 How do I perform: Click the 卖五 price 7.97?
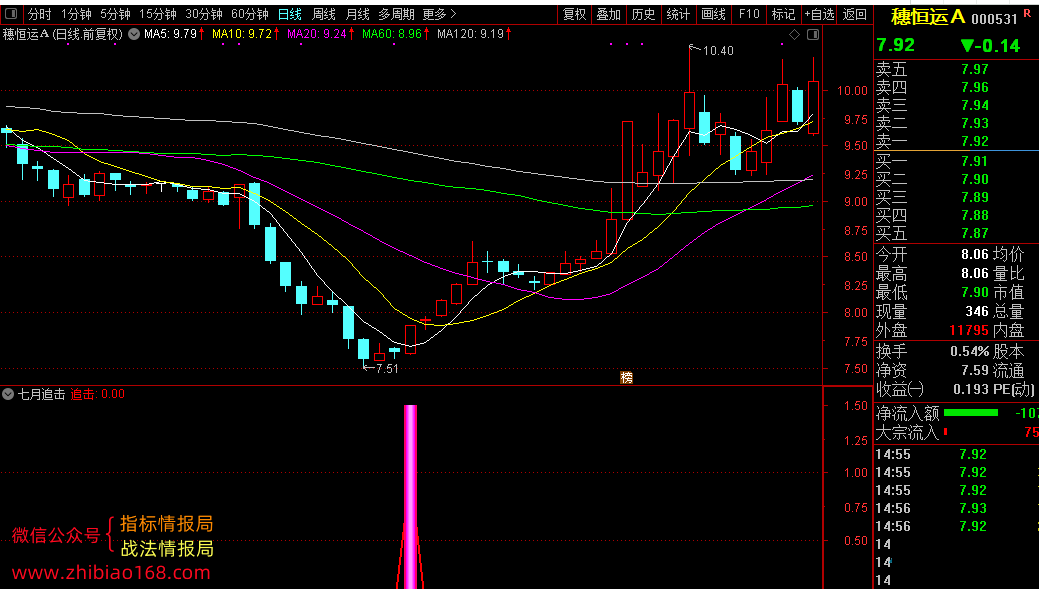tap(975, 70)
